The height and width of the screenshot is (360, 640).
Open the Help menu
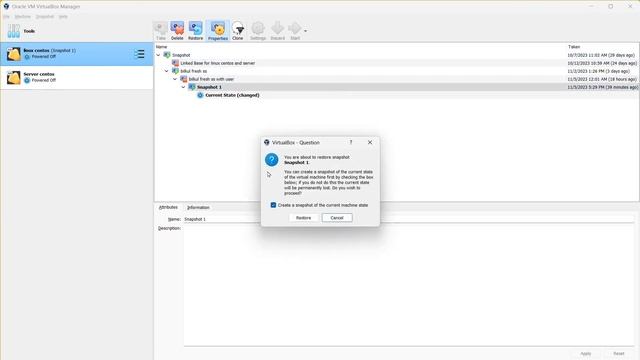[63, 17]
